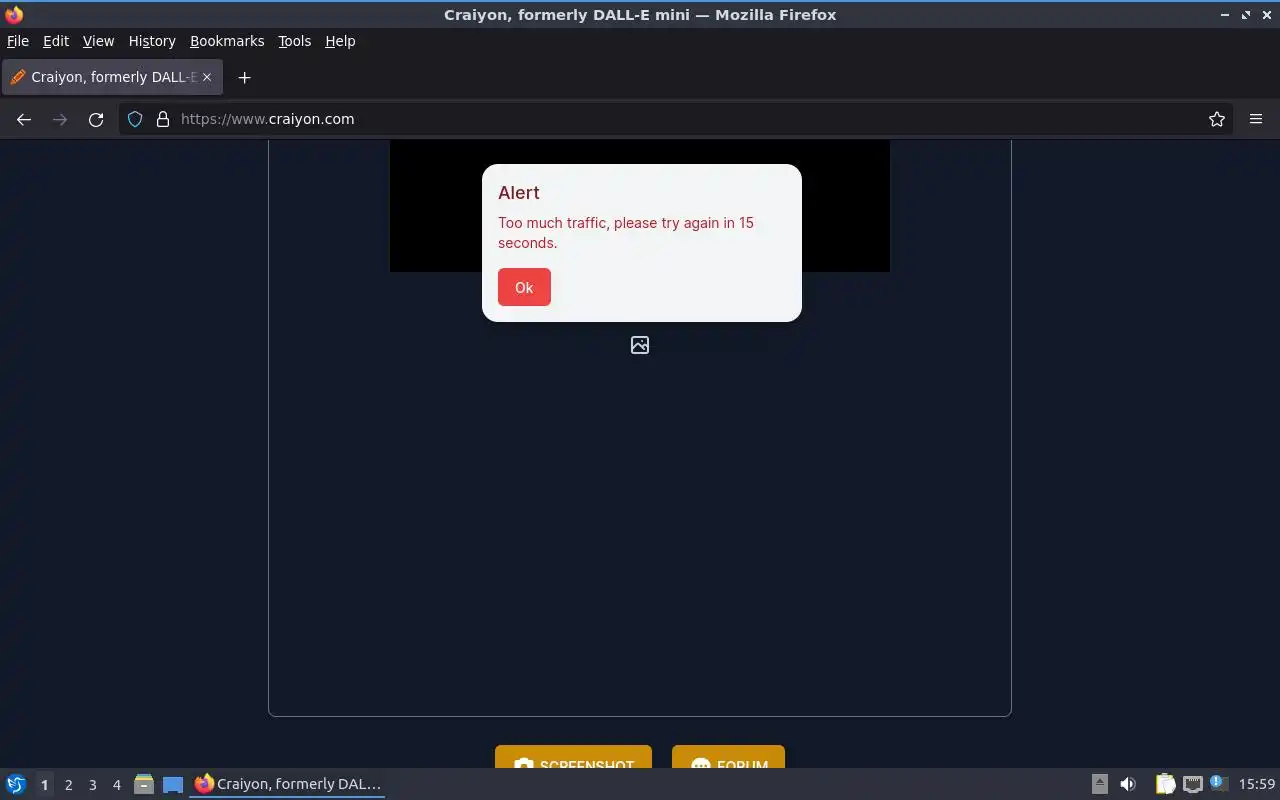This screenshot has width=1280, height=800.
Task: Switch to workspace 3
Action: [x=92, y=785]
